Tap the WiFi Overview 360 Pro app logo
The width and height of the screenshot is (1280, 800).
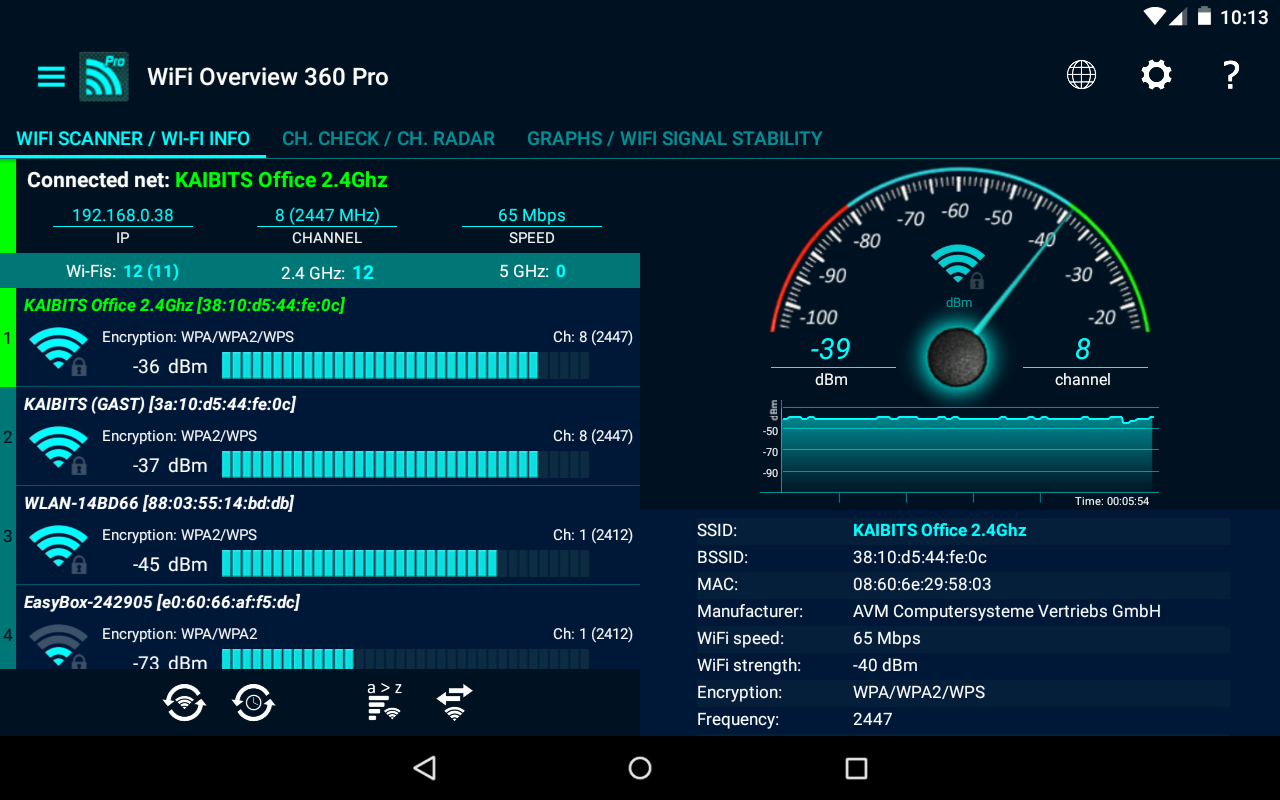click(104, 76)
